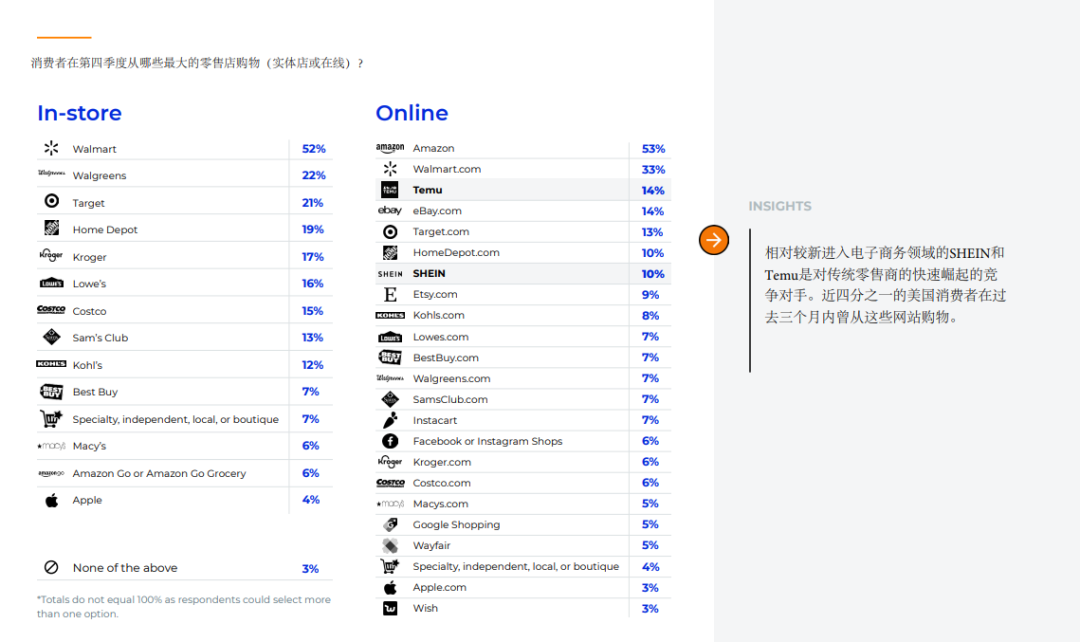The width and height of the screenshot is (1080, 642).
Task: Select the In-store section heading
Action: pos(79,113)
